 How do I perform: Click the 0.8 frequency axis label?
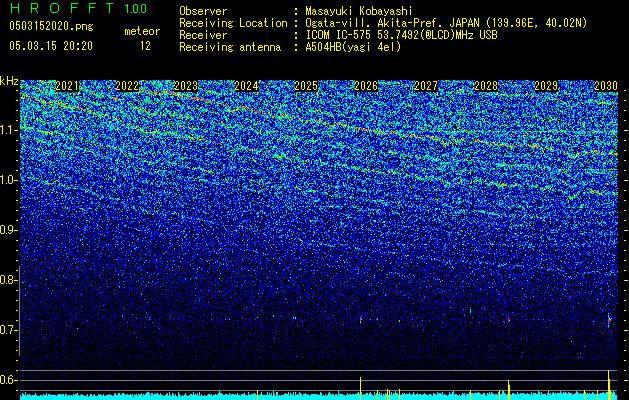tap(7, 280)
